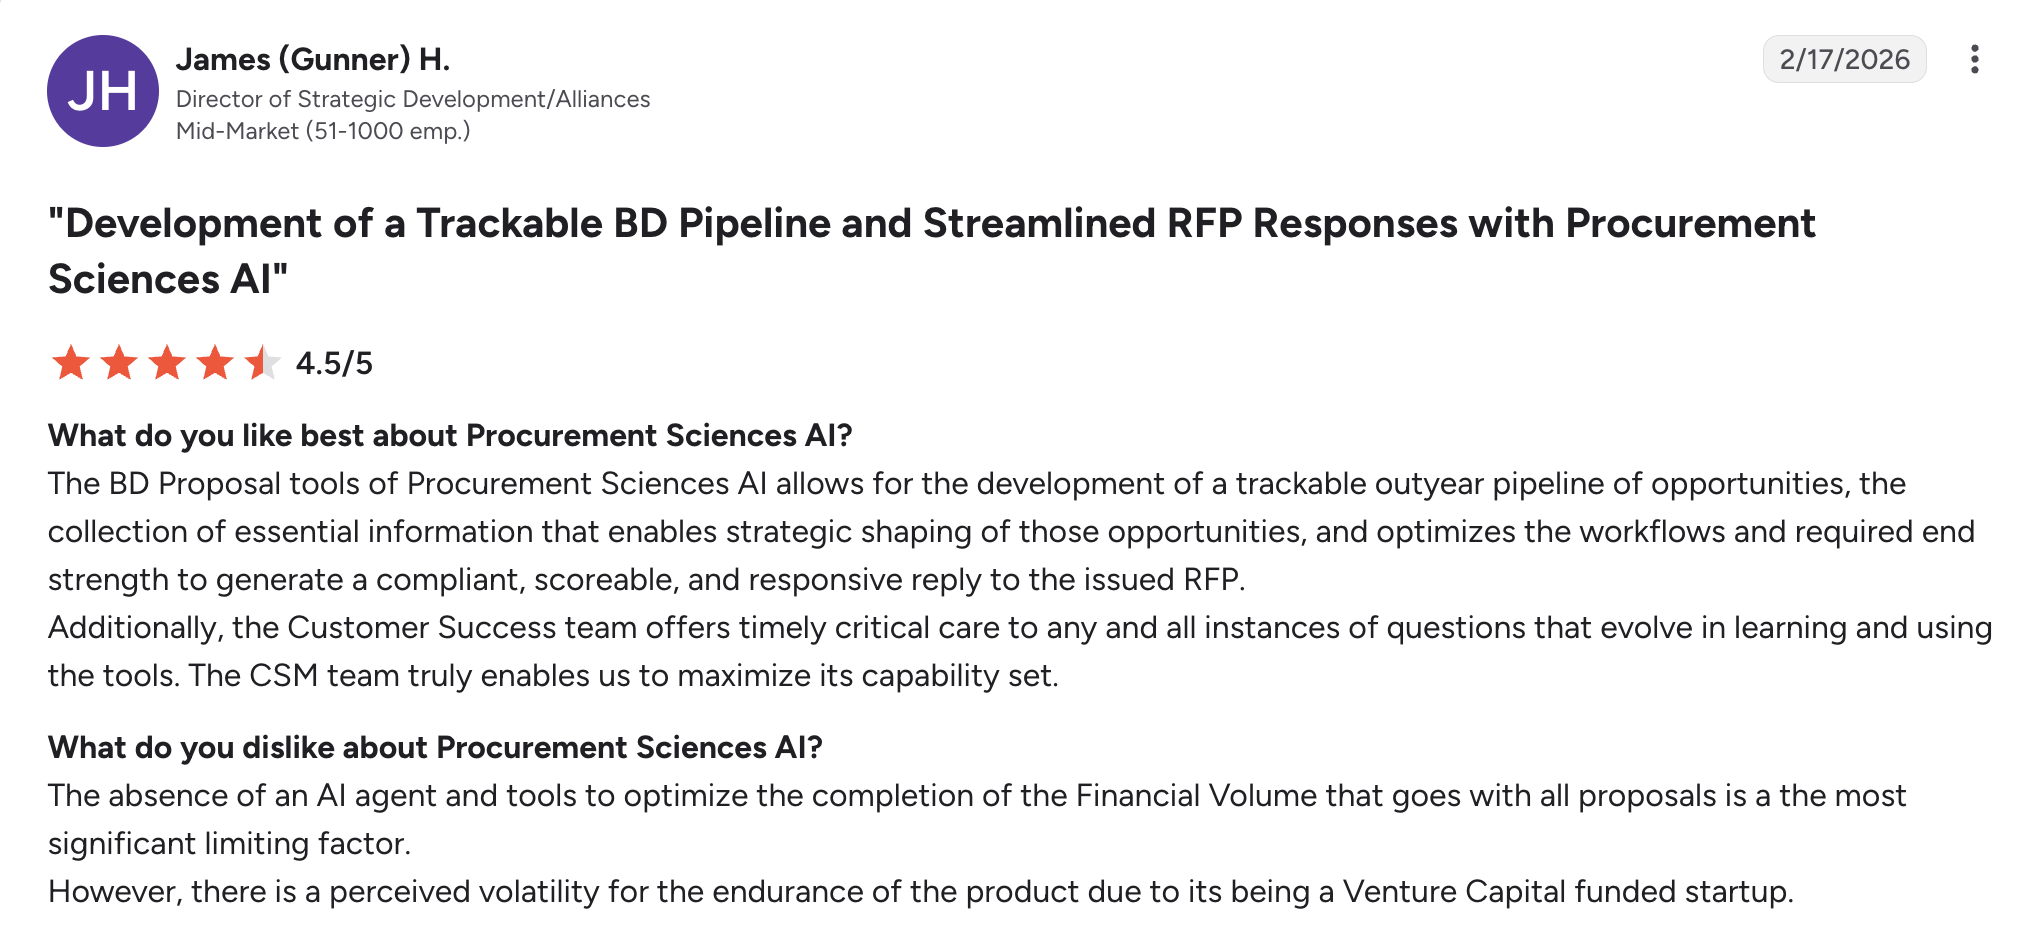
Task: Click the Mid-Market (51-1000 emp.) company size label
Action: (x=323, y=131)
